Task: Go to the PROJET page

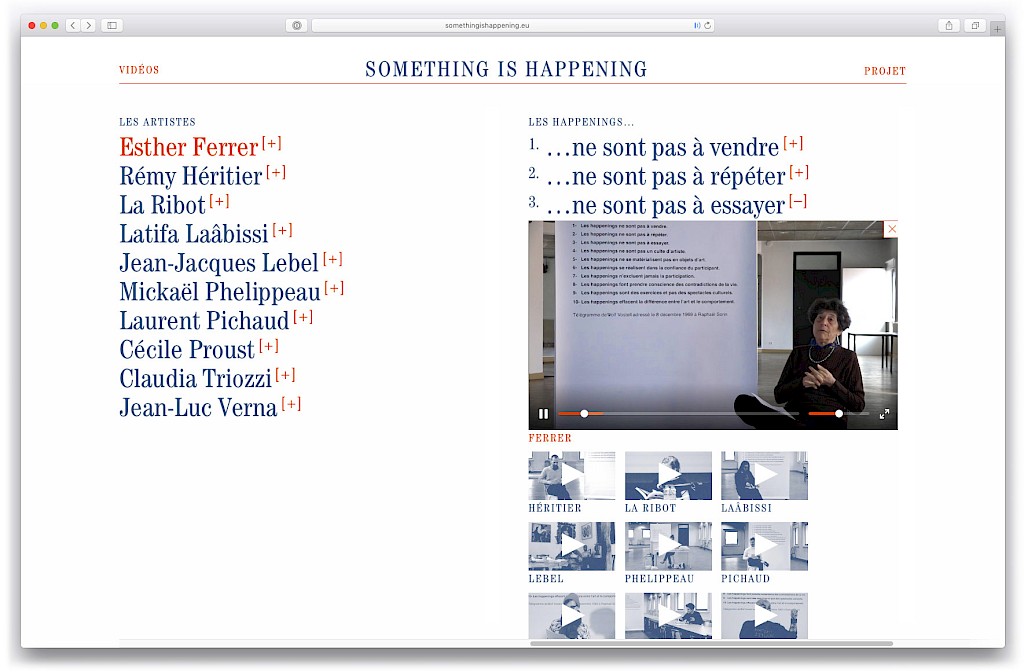Action: [884, 71]
